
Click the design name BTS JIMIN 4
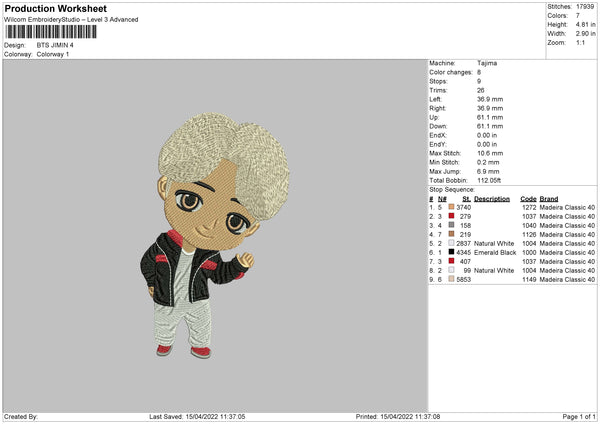point(55,45)
